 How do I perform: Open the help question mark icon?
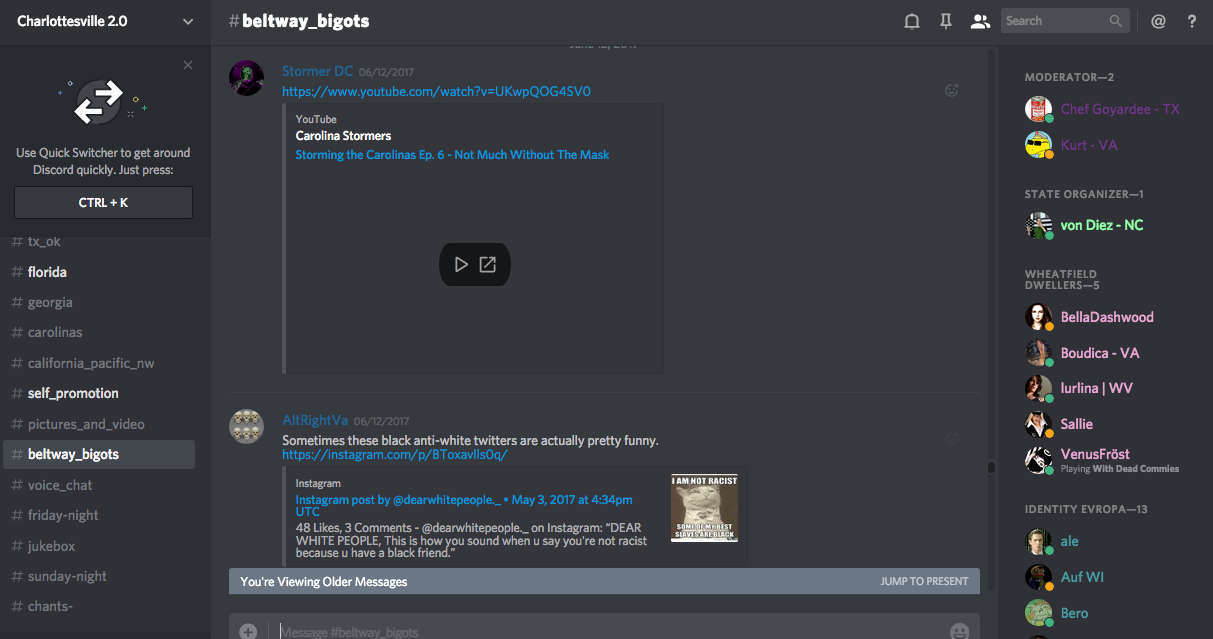(1192, 21)
